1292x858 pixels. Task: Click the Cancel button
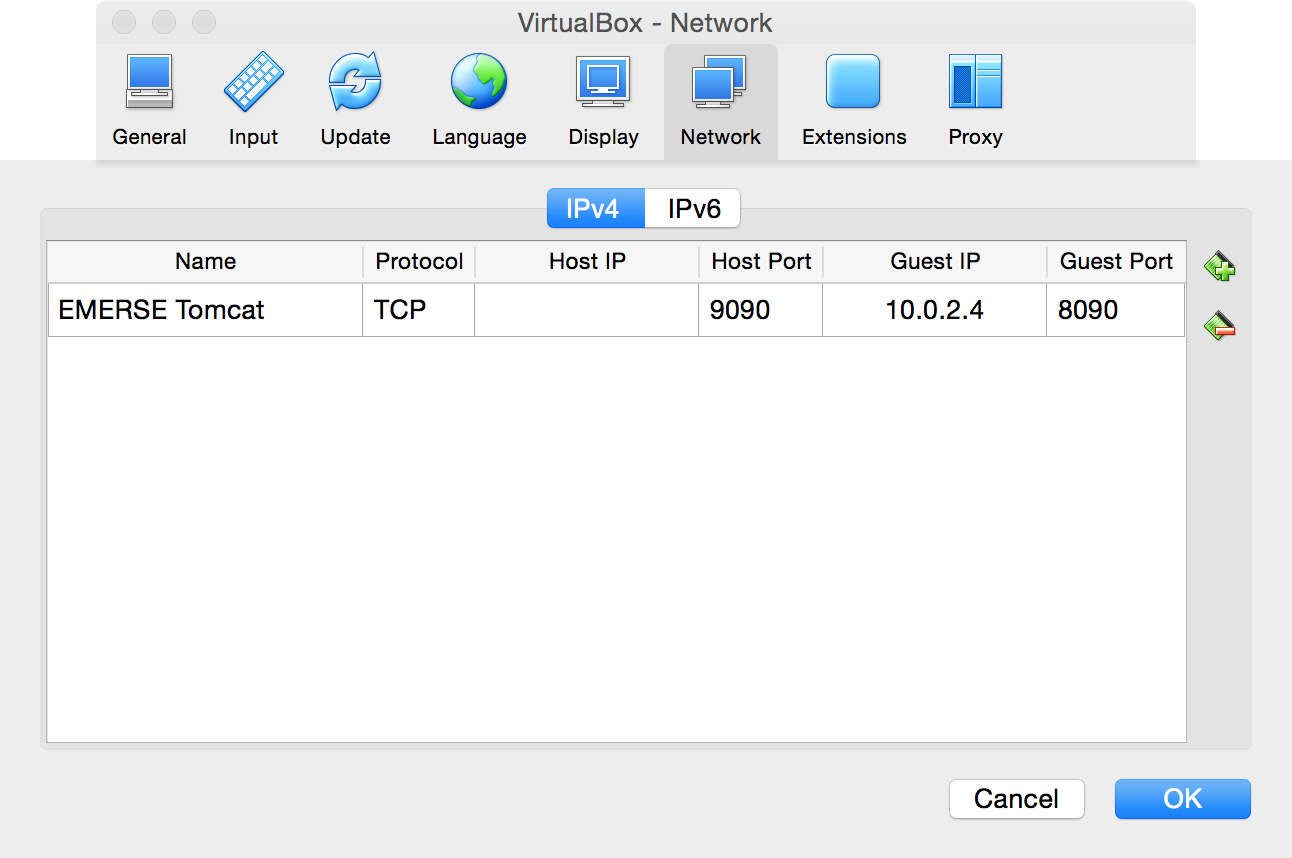1017,799
